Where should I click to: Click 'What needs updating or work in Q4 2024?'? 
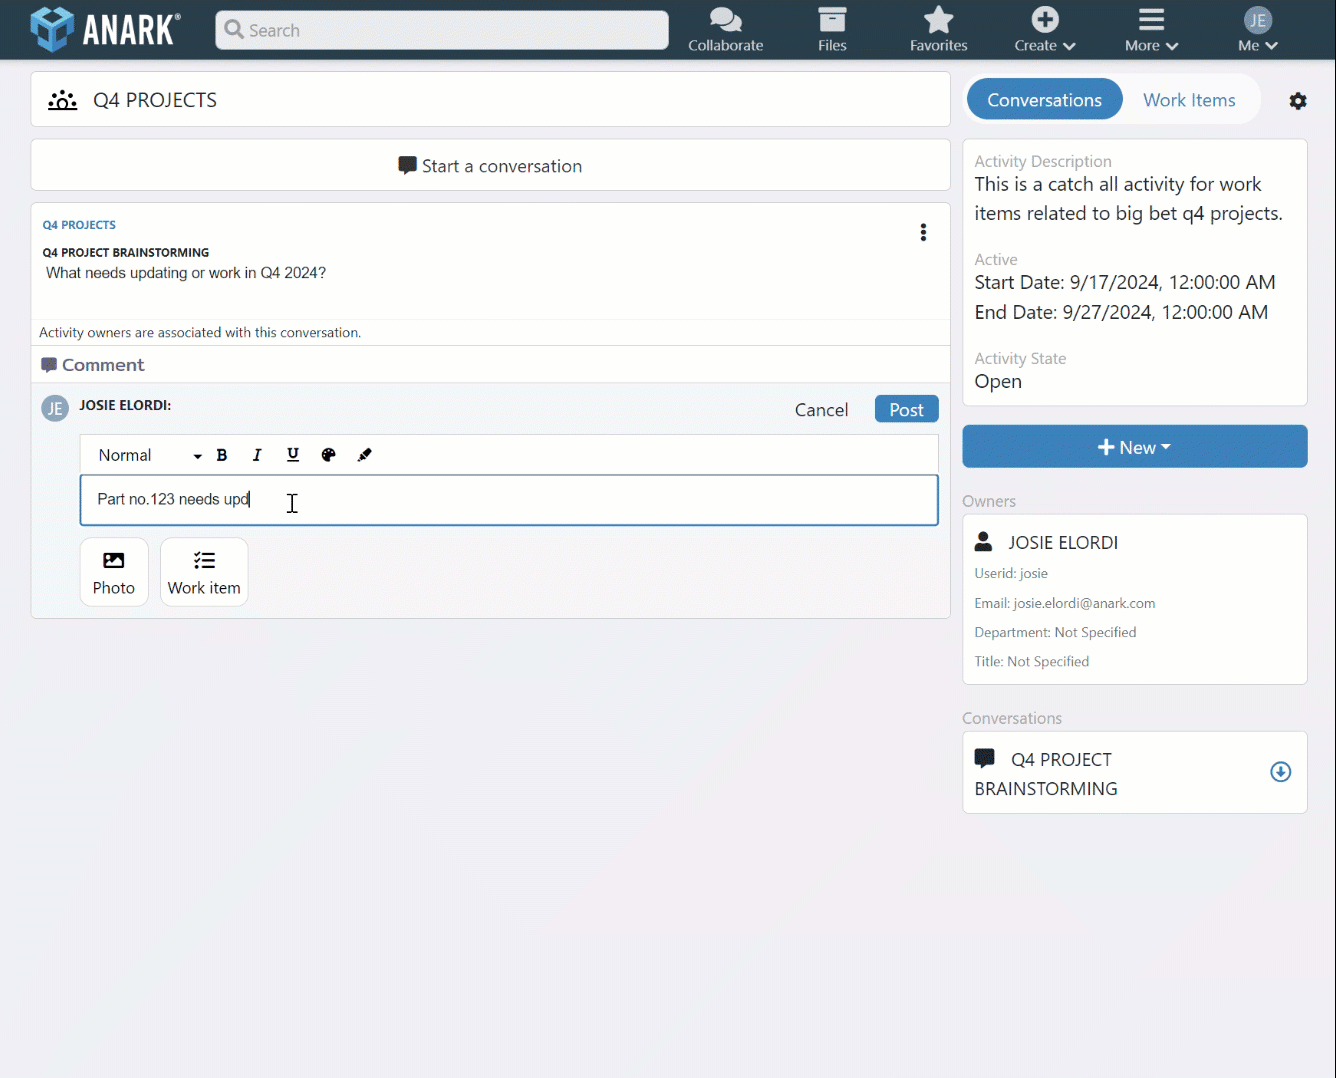pos(186,273)
